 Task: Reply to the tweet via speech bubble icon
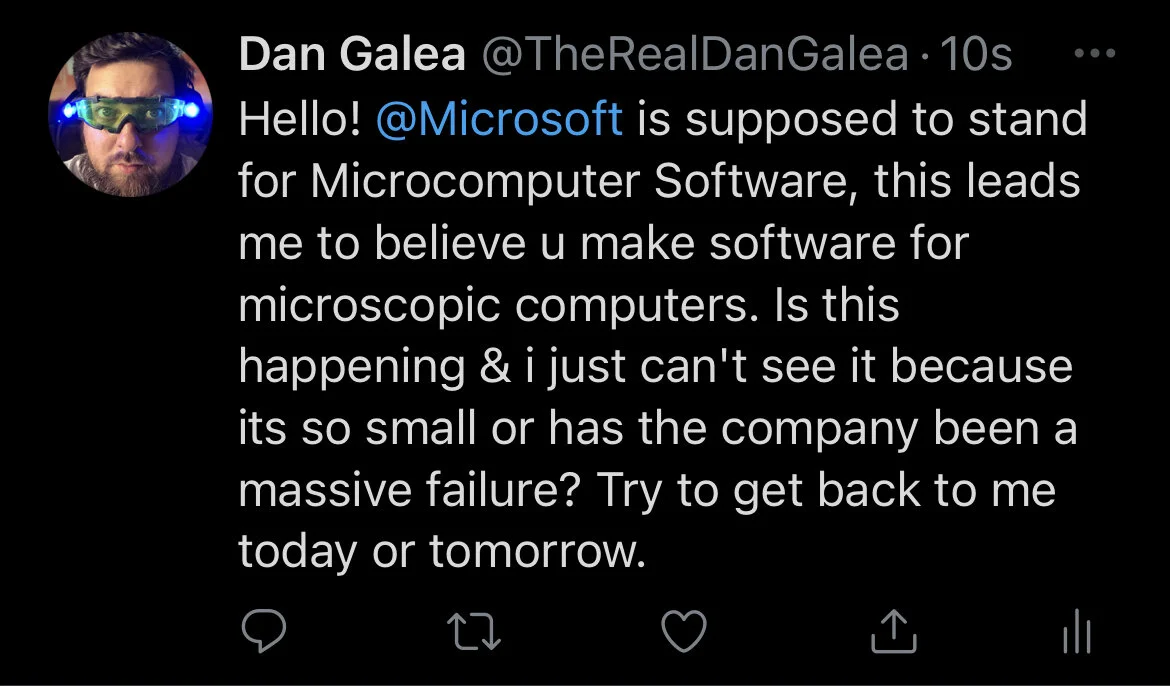click(263, 632)
